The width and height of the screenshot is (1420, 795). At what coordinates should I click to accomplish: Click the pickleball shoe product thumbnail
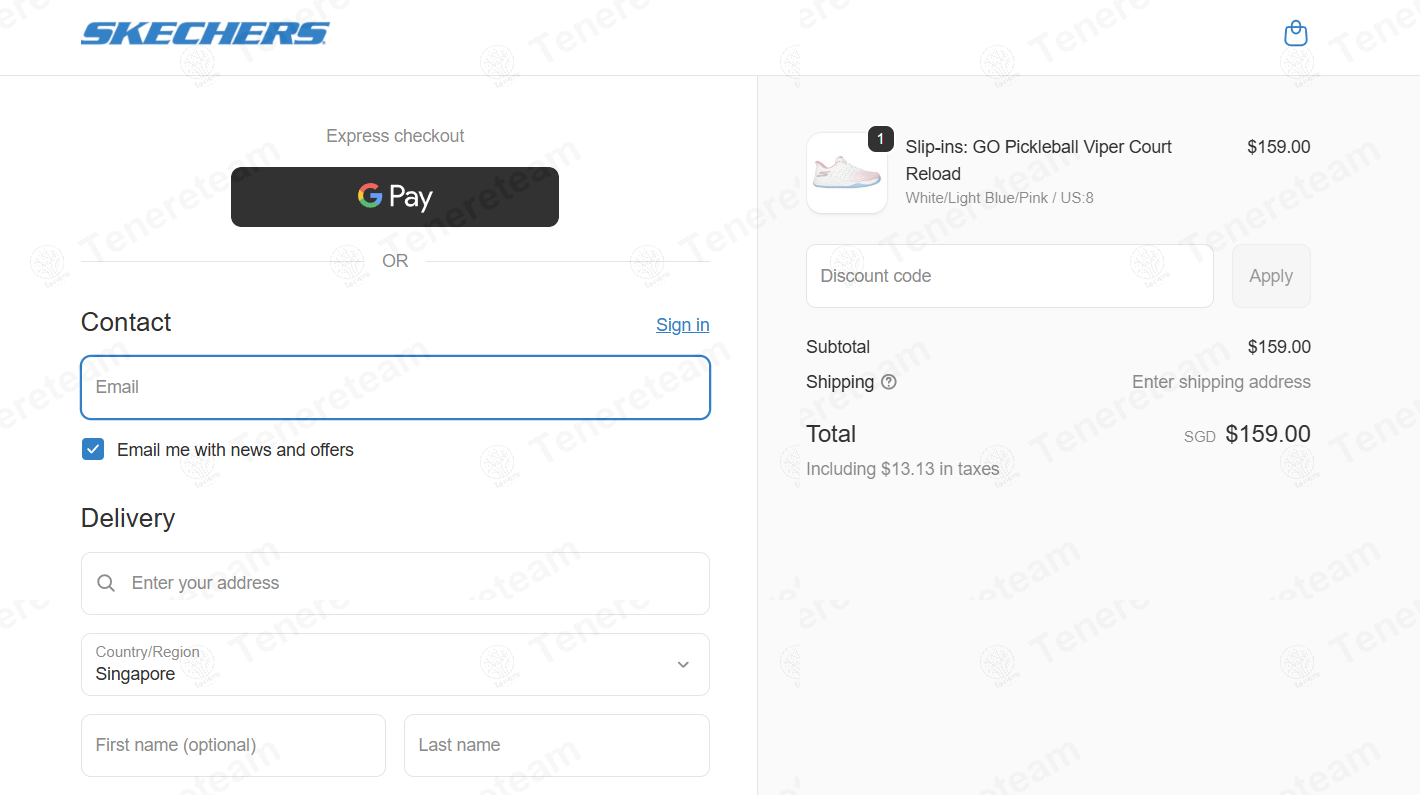pyautogui.click(x=847, y=173)
